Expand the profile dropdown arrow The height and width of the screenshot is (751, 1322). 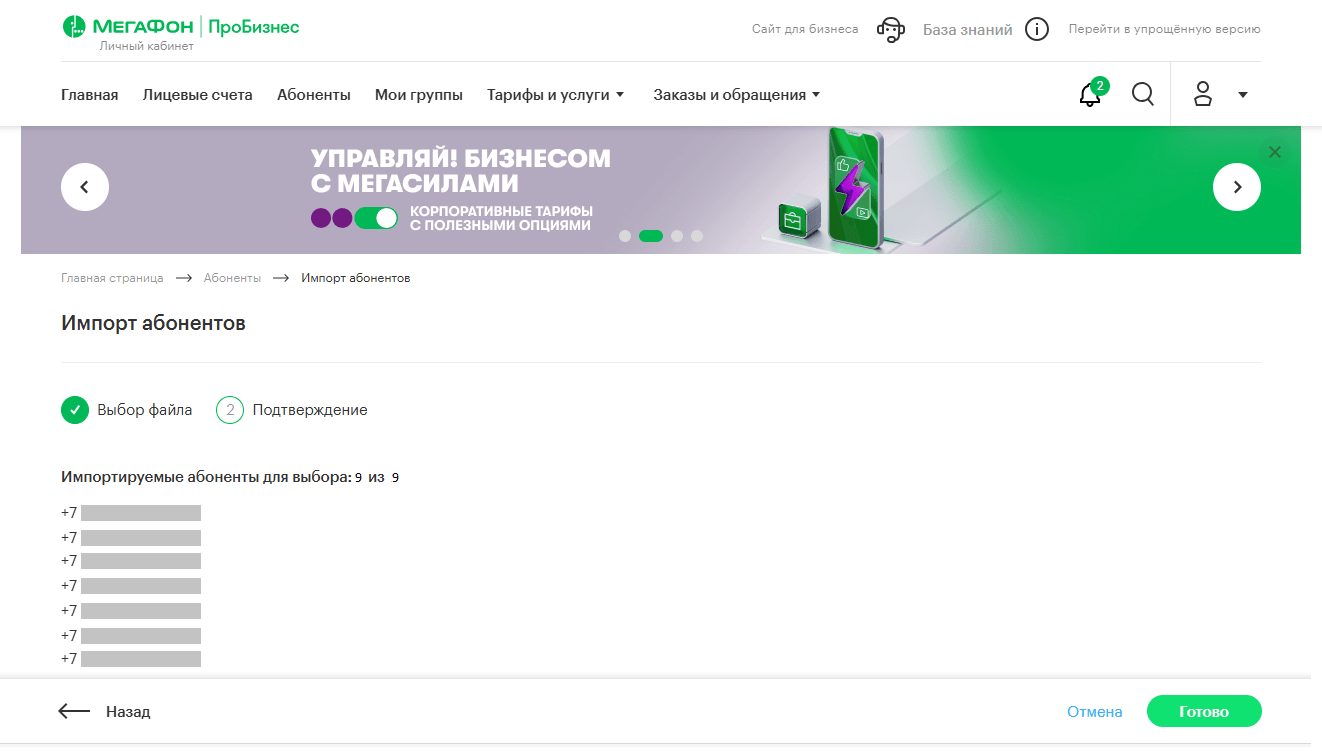coord(1243,95)
